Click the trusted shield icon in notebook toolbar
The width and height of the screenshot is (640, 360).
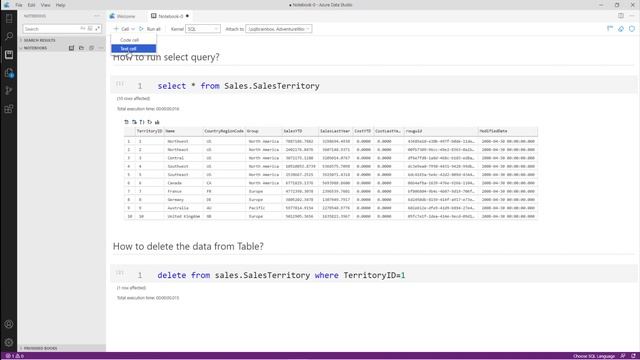[632, 29]
